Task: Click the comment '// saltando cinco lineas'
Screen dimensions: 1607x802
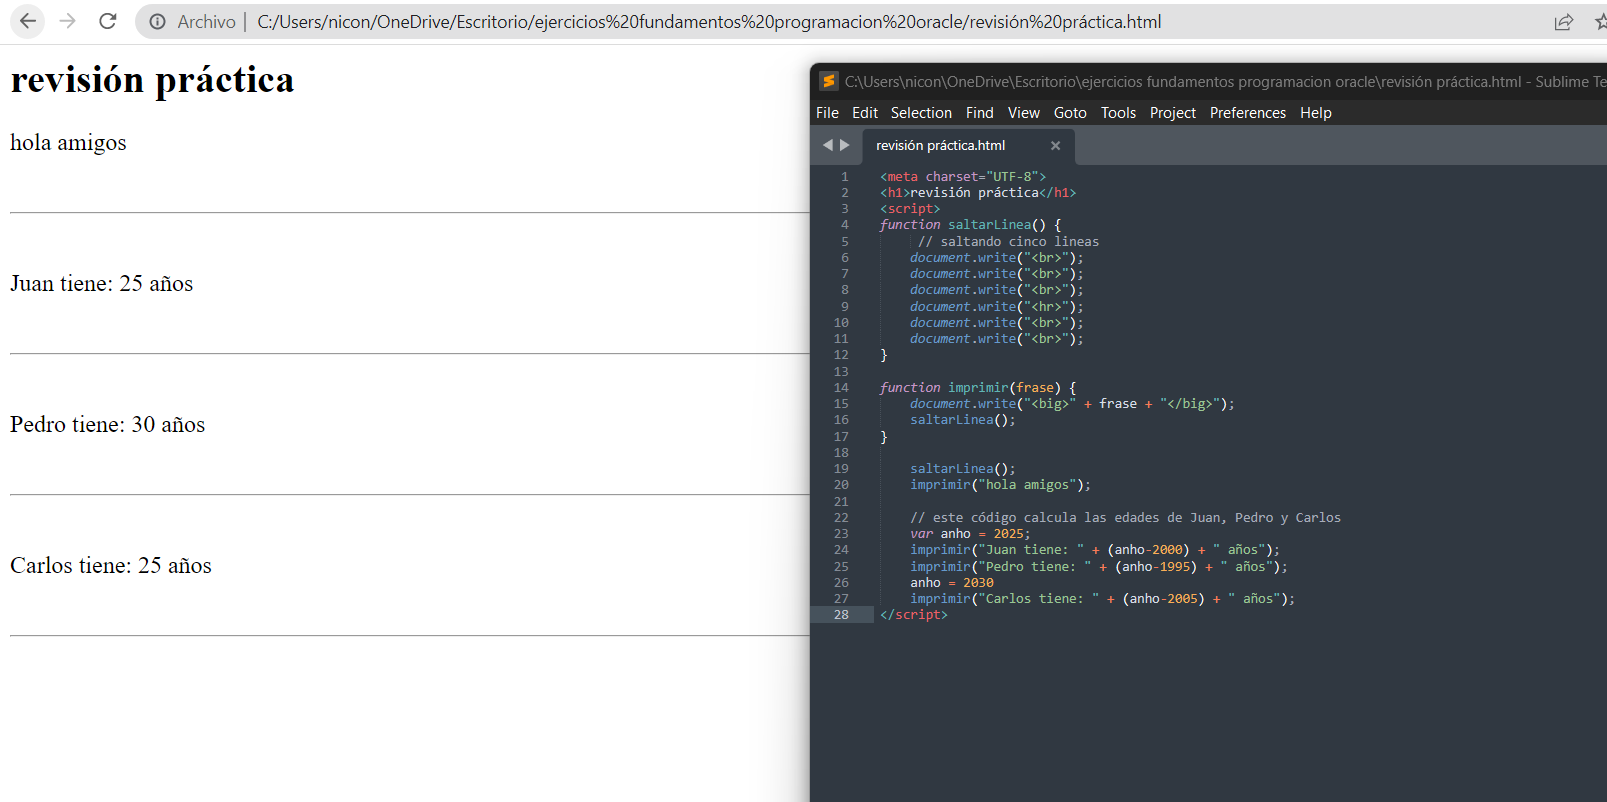Action: coord(1008,242)
